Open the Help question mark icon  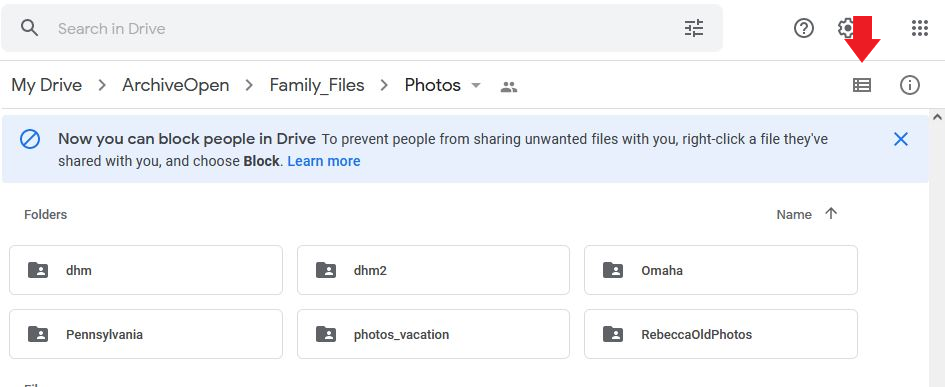click(x=803, y=28)
